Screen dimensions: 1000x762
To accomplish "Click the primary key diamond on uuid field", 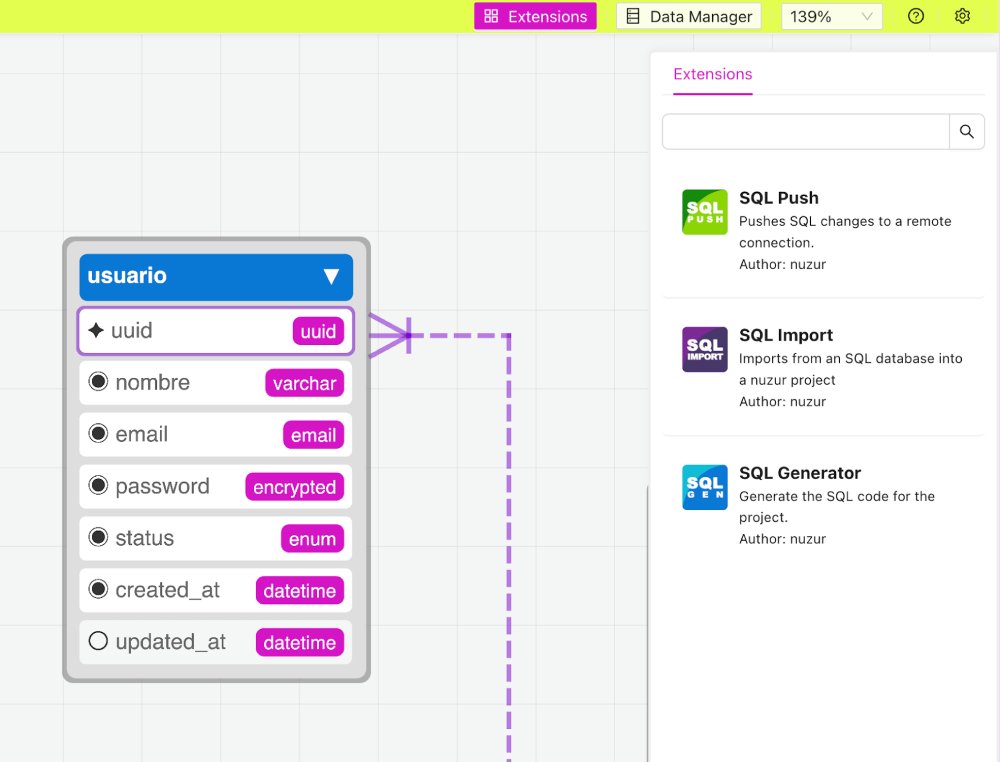I will tap(97, 329).
